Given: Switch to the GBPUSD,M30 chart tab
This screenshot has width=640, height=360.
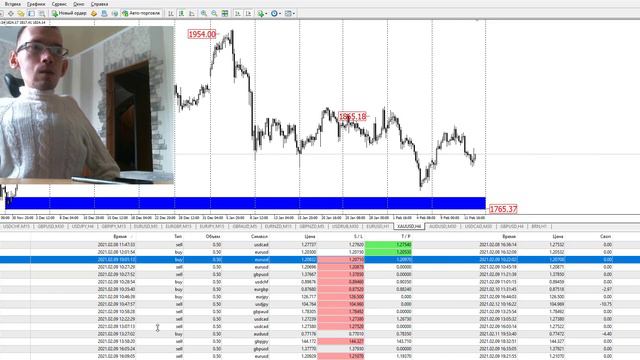Looking at the screenshot, I should click(x=51, y=226).
